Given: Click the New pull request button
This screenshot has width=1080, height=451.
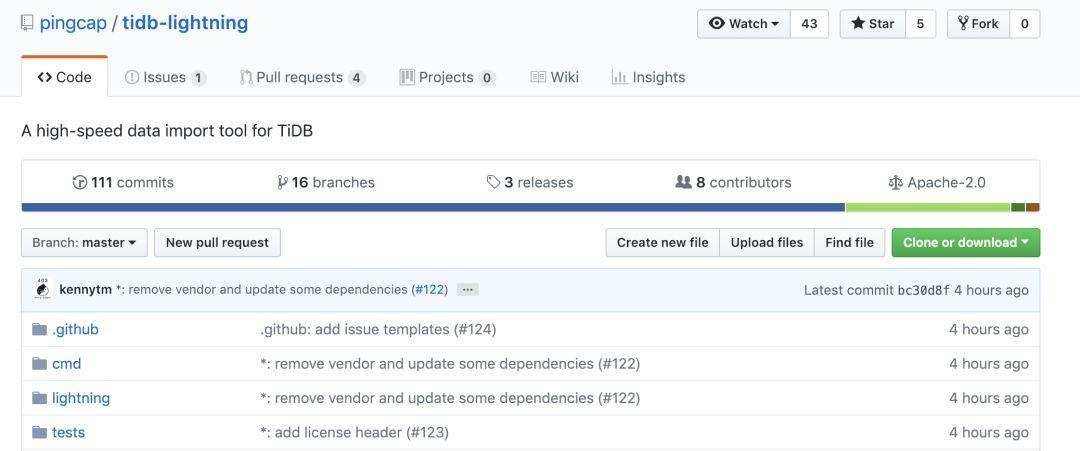Looking at the screenshot, I should [x=217, y=242].
